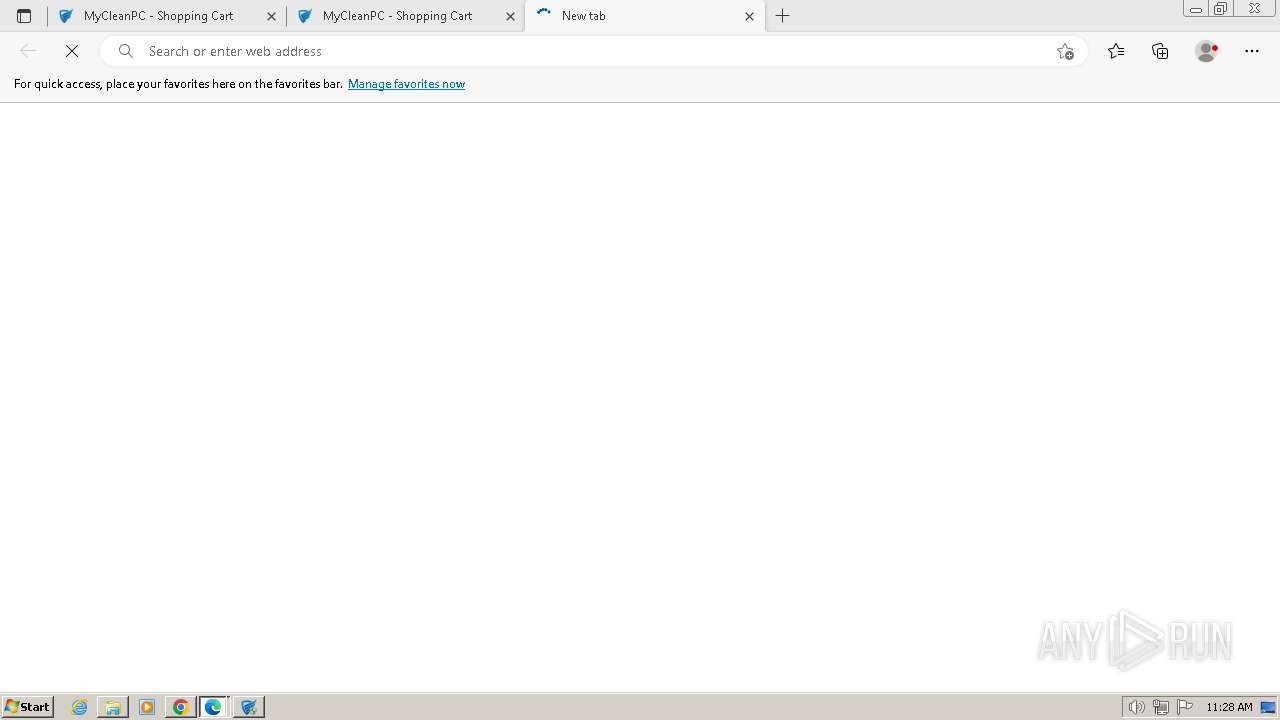Open media player icon in taskbar
Screen dimensions: 1280x720
point(147,707)
